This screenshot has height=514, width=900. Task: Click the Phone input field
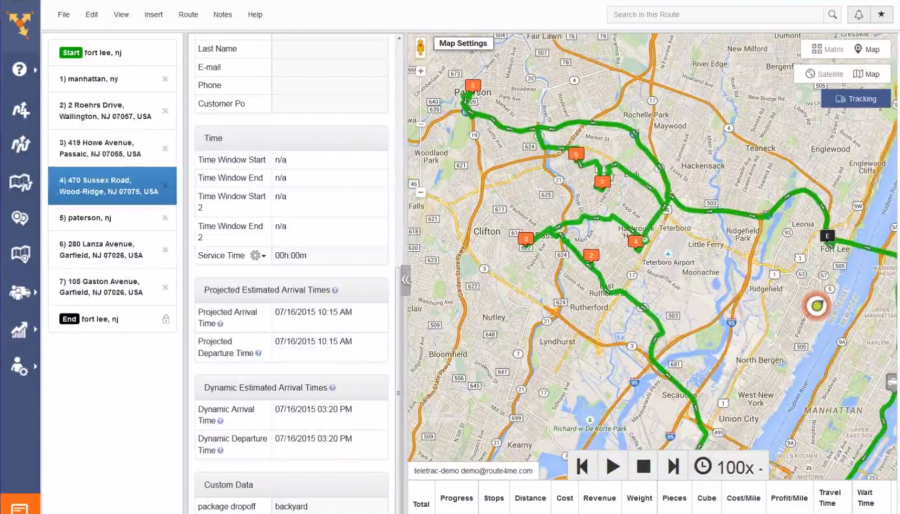point(329,85)
